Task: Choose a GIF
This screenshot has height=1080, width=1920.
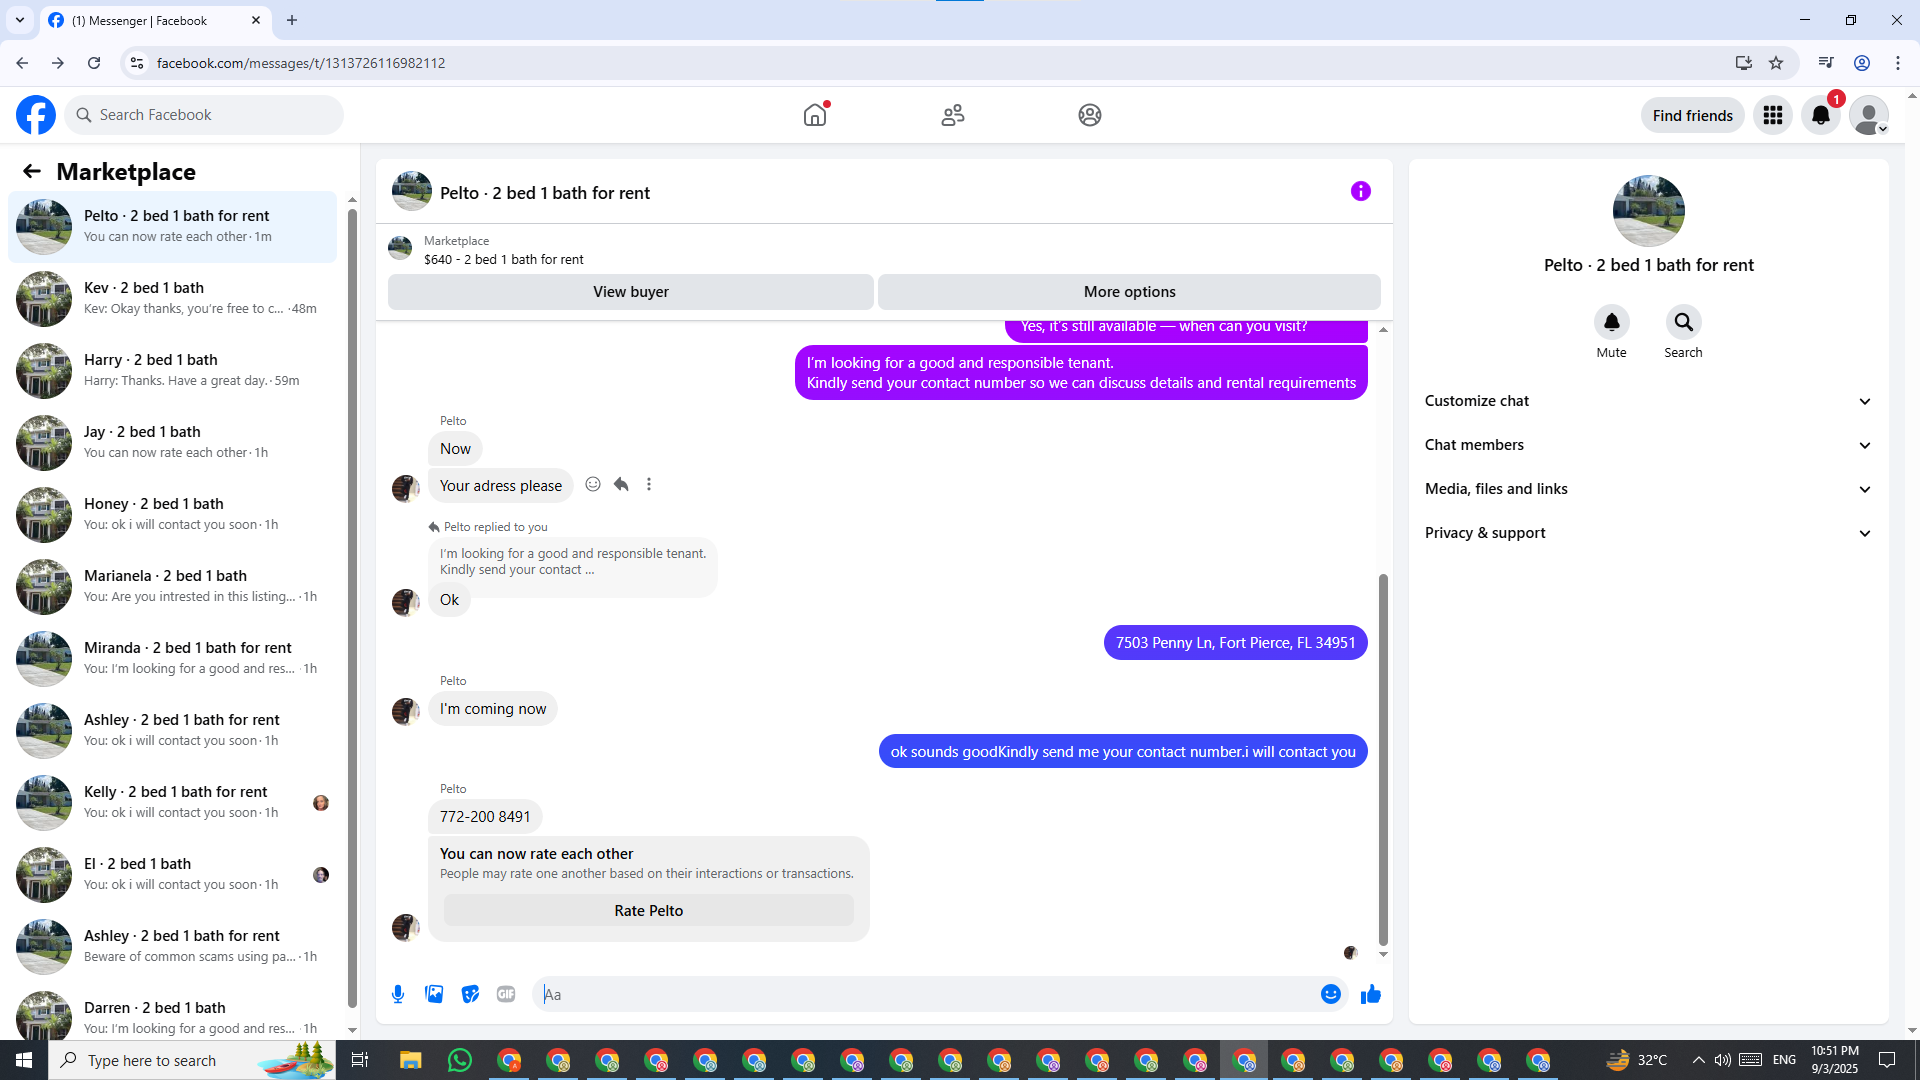Action: coord(506,994)
